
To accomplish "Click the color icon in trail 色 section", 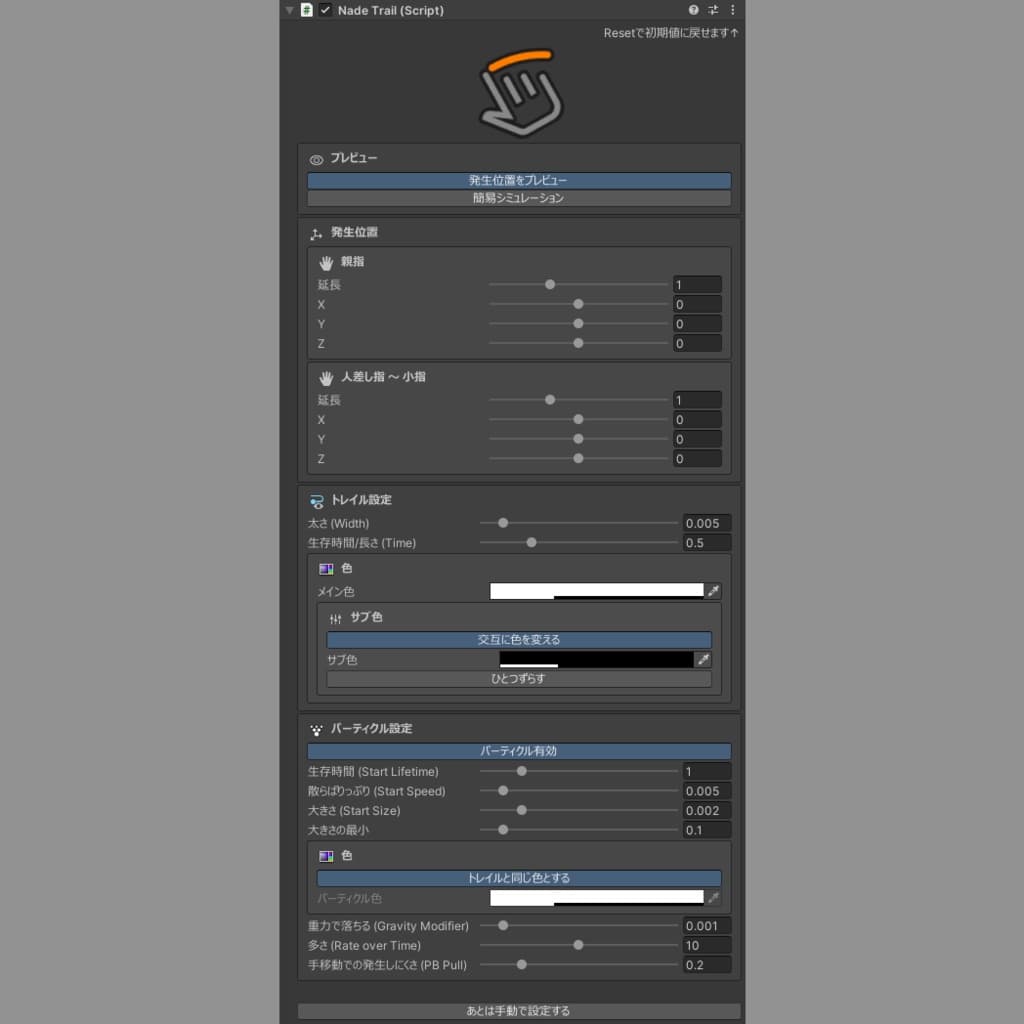I will coord(326,569).
